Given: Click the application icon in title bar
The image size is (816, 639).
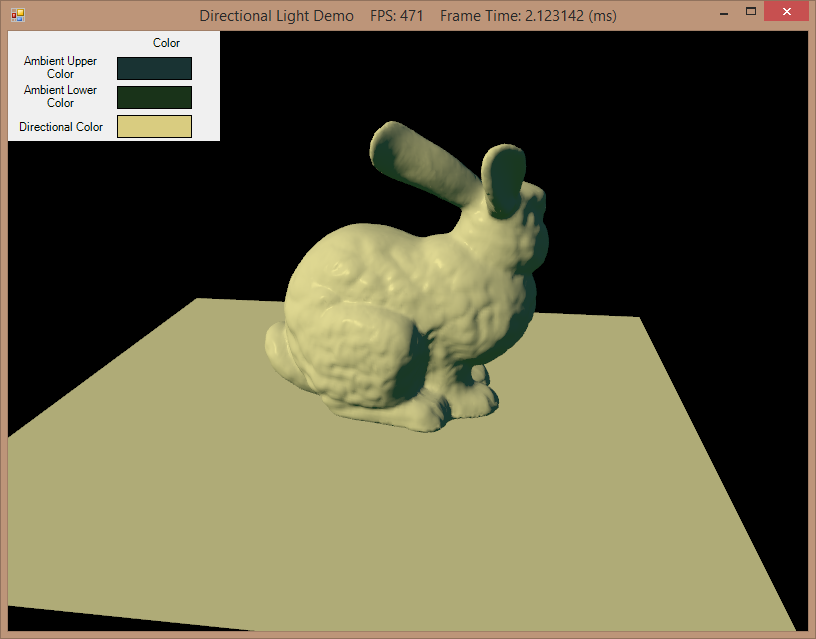Looking at the screenshot, I should [17, 15].
